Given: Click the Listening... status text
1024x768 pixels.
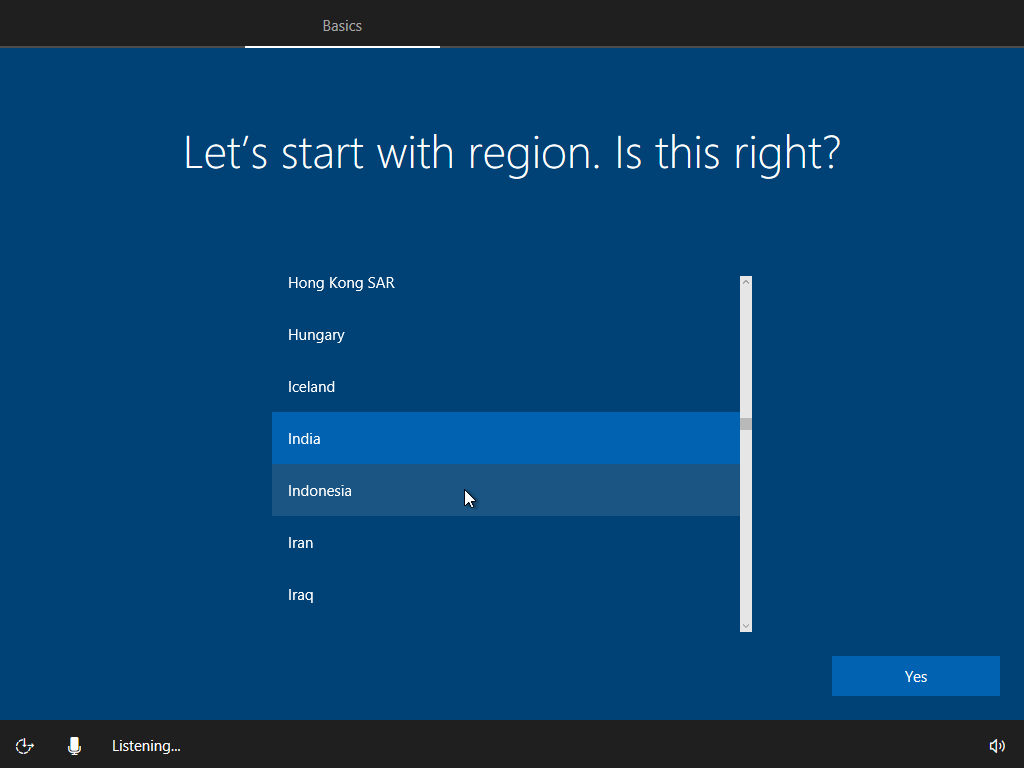Looking at the screenshot, I should (x=146, y=746).
